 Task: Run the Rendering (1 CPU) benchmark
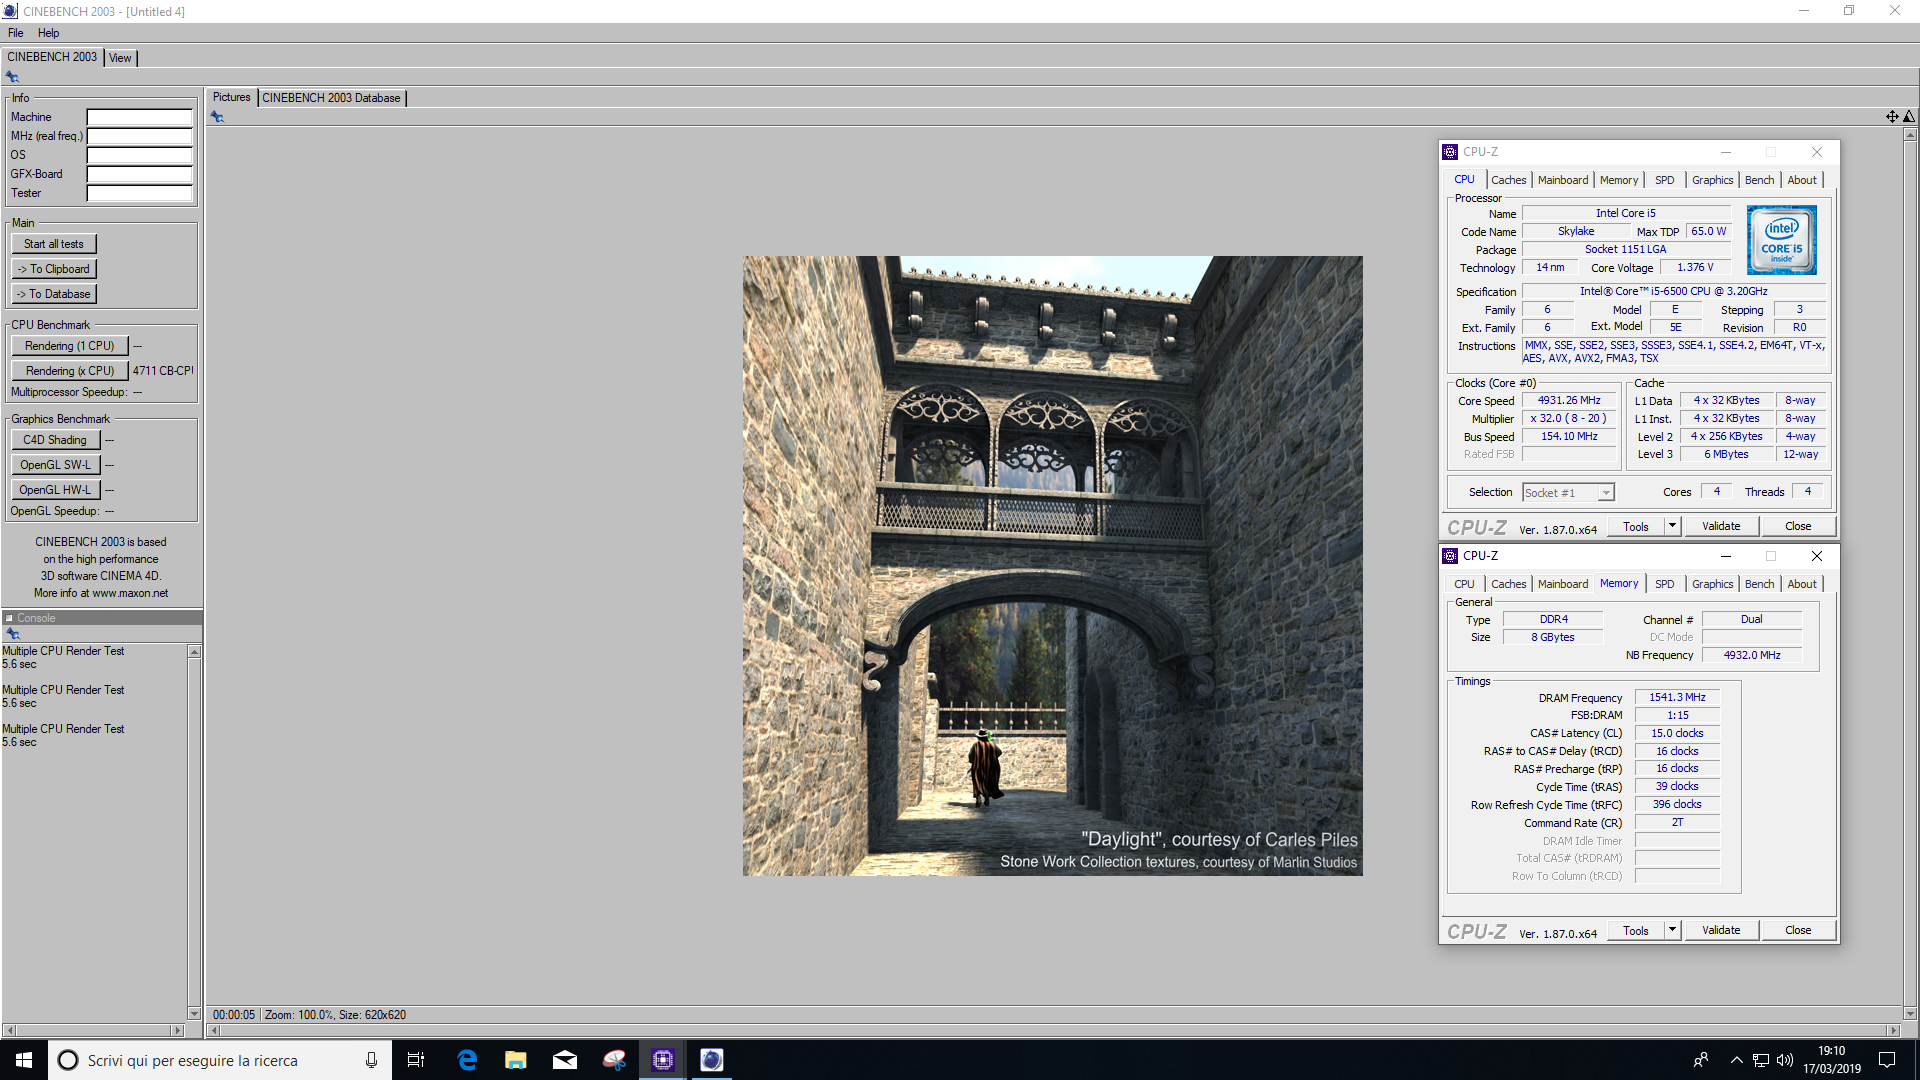[x=70, y=346]
